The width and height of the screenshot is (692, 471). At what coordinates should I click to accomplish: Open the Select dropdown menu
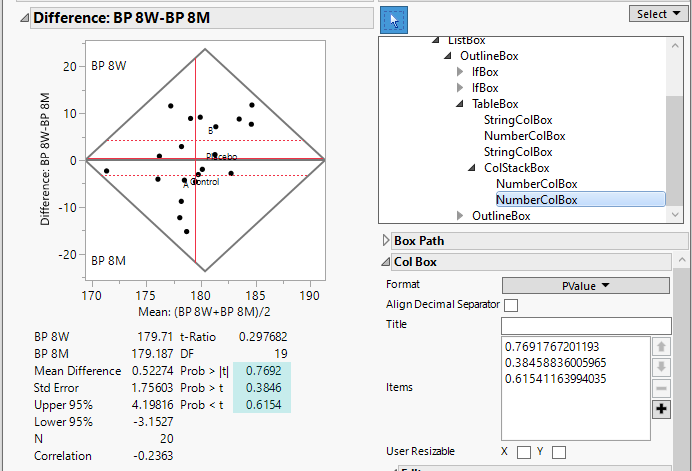pyautogui.click(x=657, y=14)
